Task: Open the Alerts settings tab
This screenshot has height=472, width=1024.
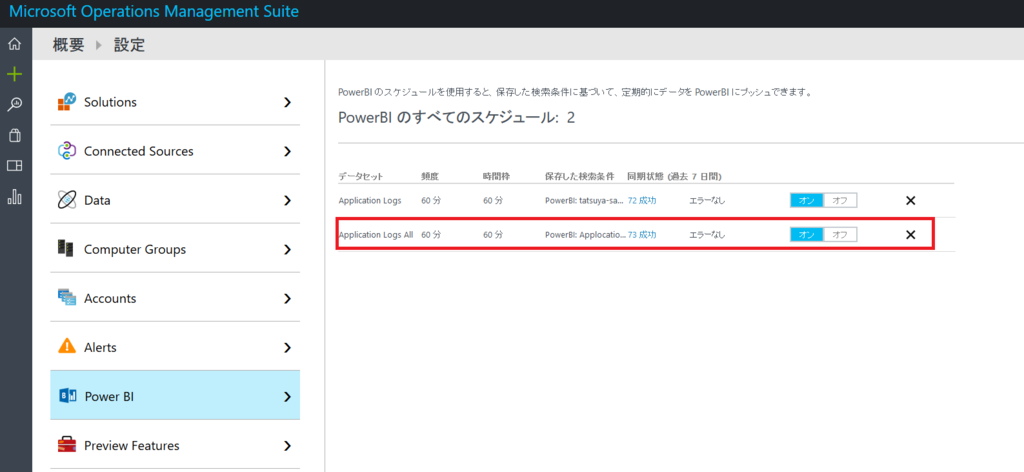Action: tap(175, 347)
